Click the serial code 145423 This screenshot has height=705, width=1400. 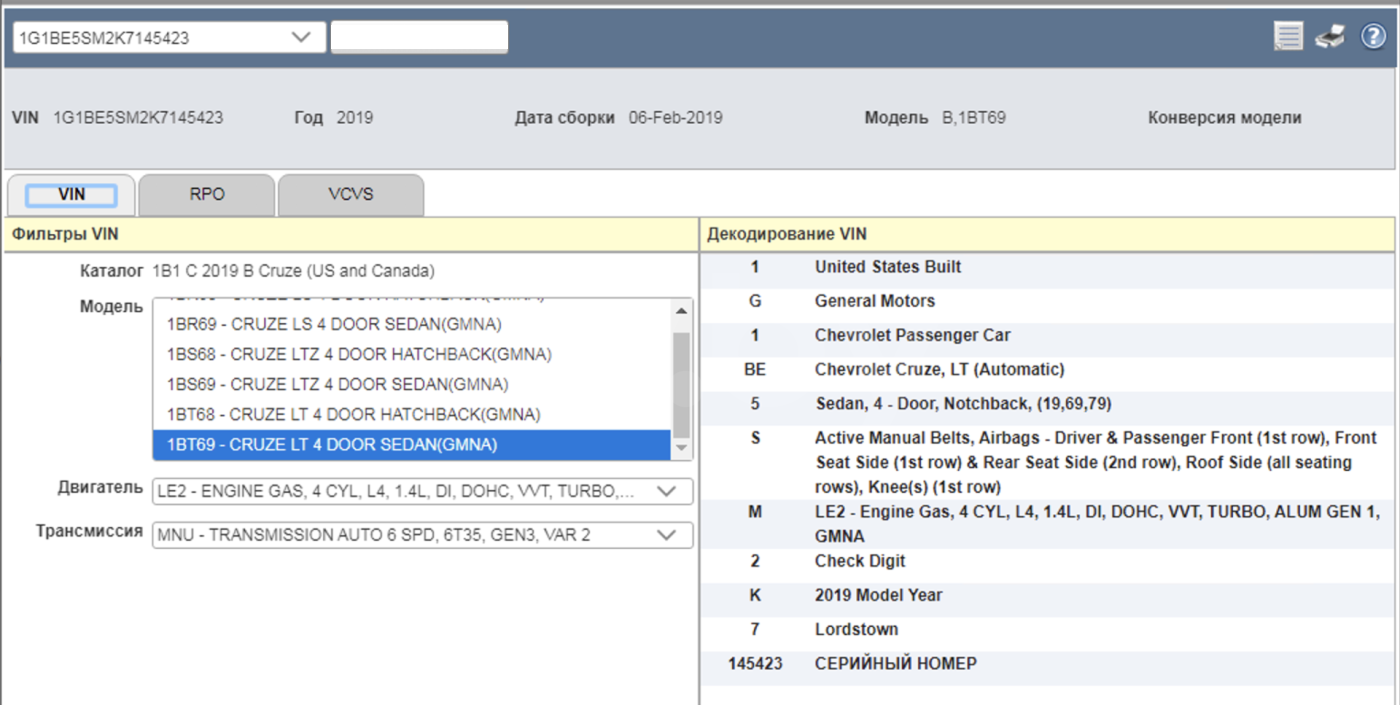[755, 664]
